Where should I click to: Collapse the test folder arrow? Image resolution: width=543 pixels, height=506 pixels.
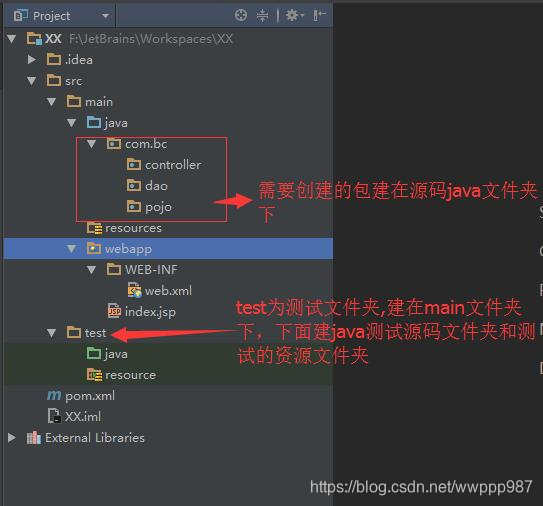click(51, 333)
